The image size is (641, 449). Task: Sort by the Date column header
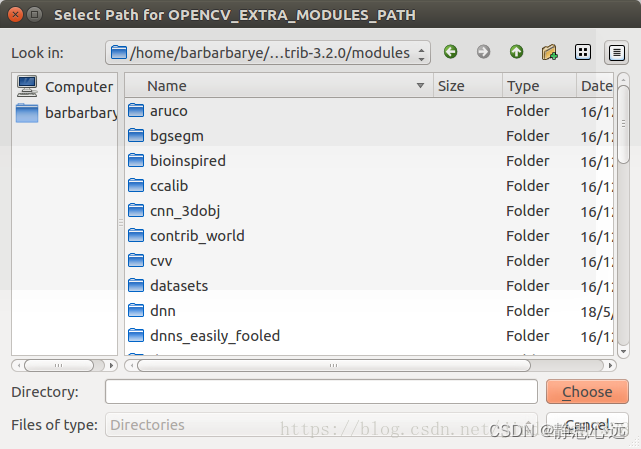(x=595, y=86)
